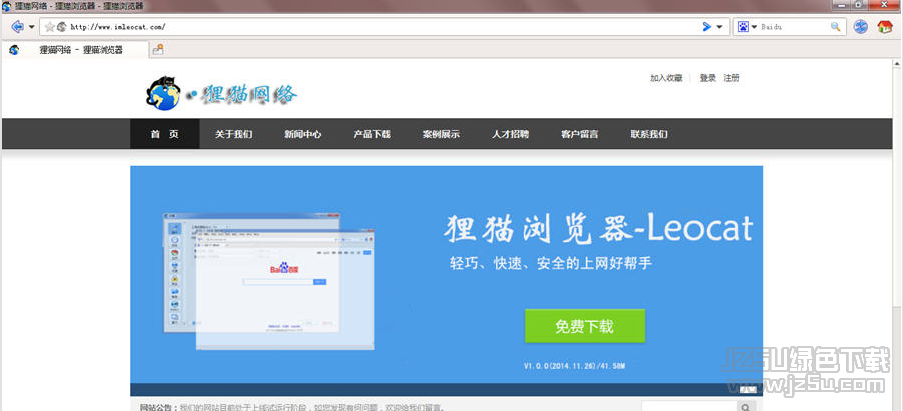Click the slogan 轻巧、快速、安全的上网好帮手
This screenshot has width=903, height=411.
(551, 264)
